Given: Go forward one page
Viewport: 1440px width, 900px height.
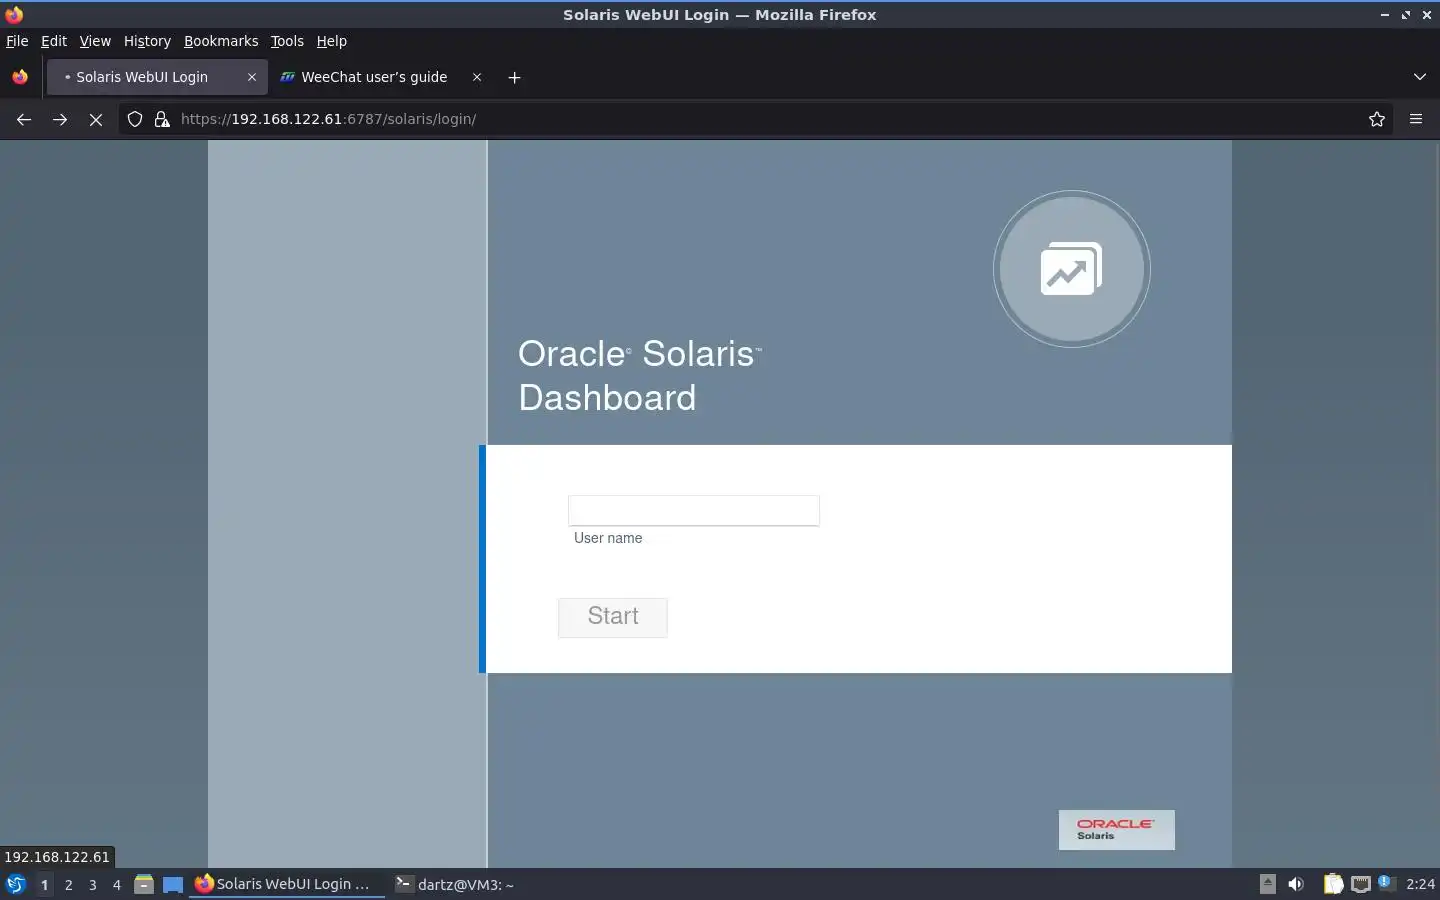Looking at the screenshot, I should click(x=60, y=119).
